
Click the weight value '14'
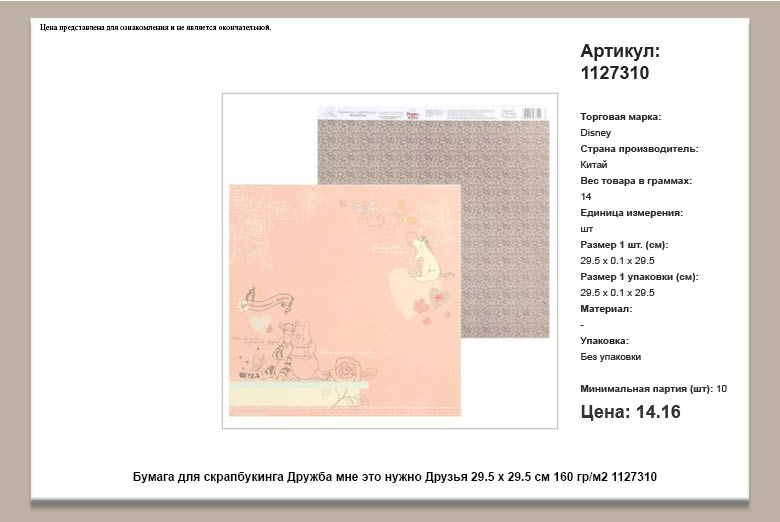[x=585, y=197]
